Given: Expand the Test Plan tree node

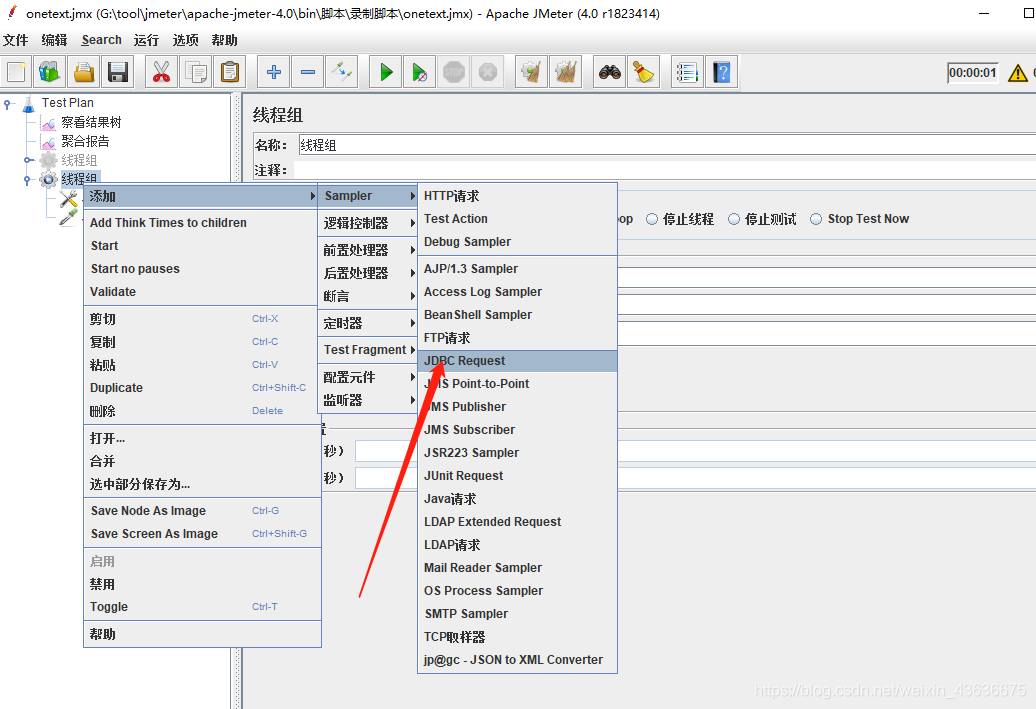Looking at the screenshot, I should click(x=7, y=103).
